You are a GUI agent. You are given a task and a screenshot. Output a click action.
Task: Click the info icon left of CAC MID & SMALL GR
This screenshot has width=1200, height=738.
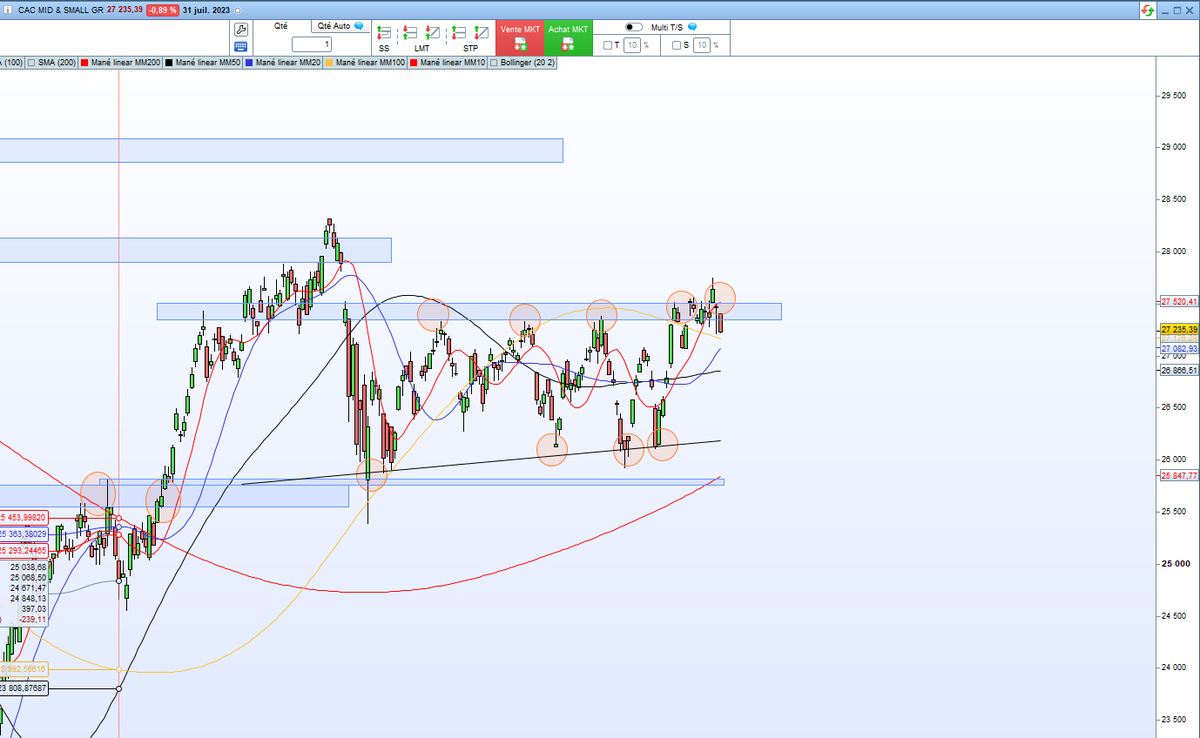click(8, 9)
